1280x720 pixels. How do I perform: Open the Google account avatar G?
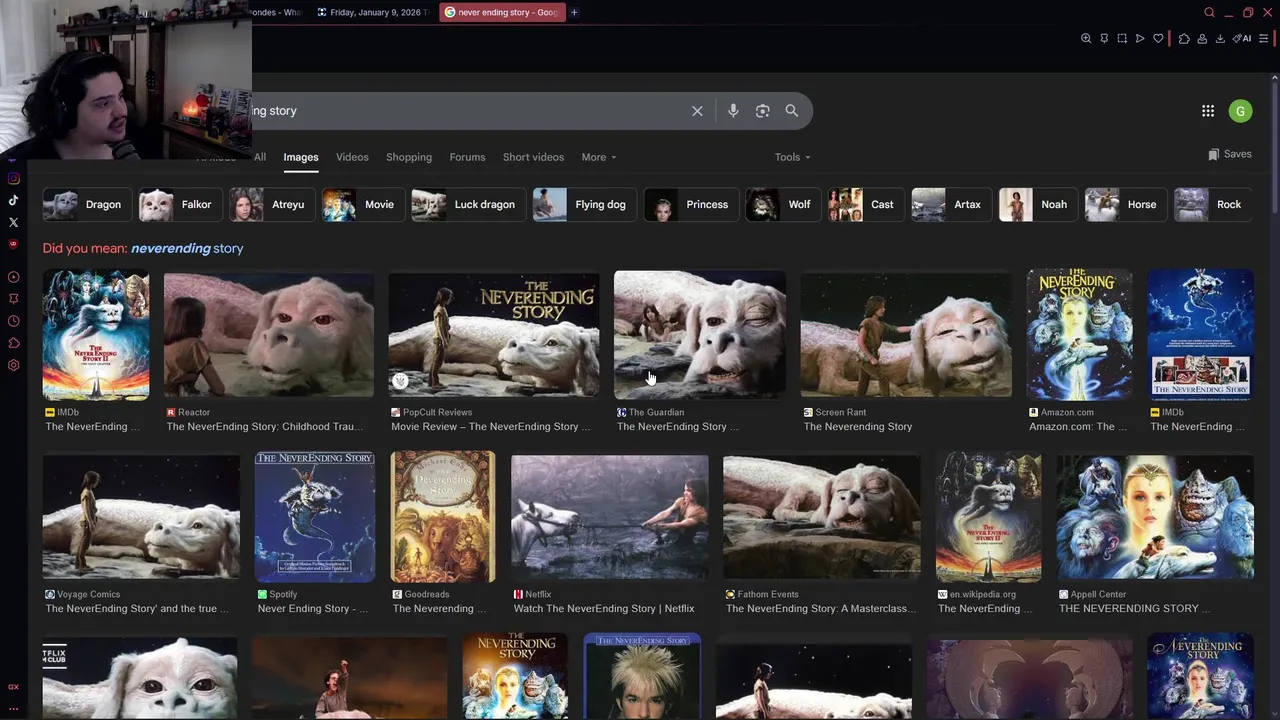pyautogui.click(x=1240, y=111)
